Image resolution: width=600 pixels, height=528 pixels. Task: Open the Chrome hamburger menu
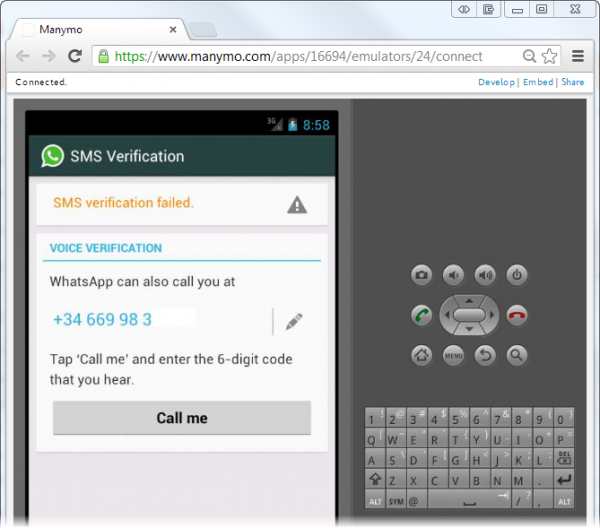(x=578, y=57)
